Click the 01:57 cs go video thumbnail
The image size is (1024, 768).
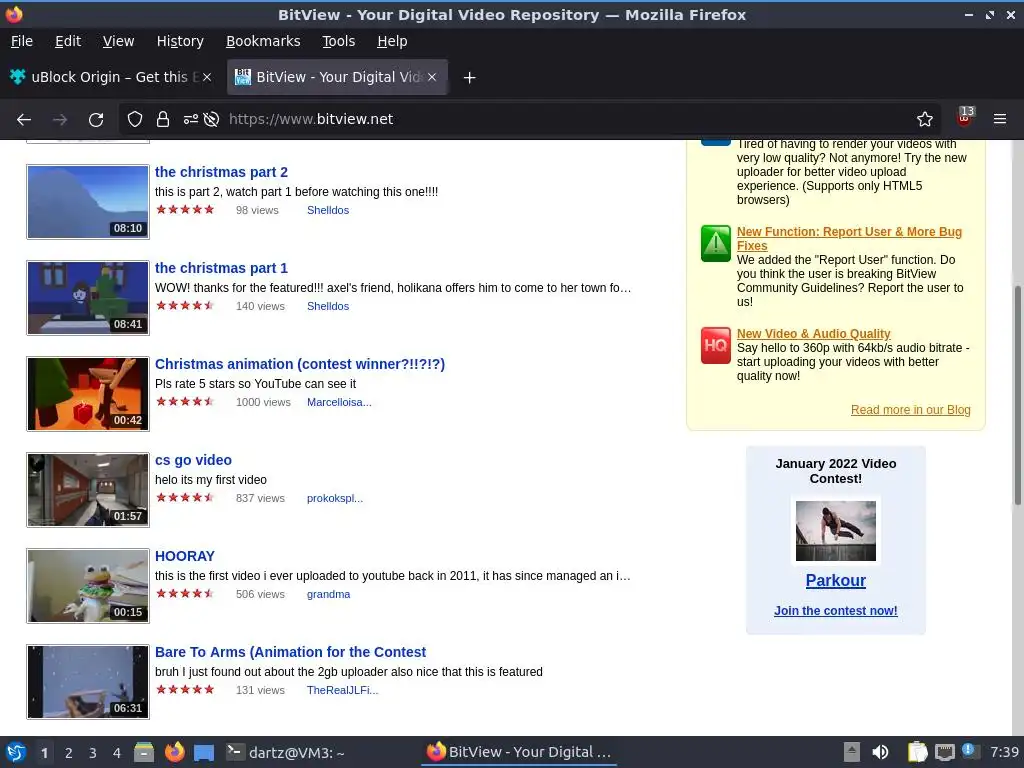[x=88, y=490]
